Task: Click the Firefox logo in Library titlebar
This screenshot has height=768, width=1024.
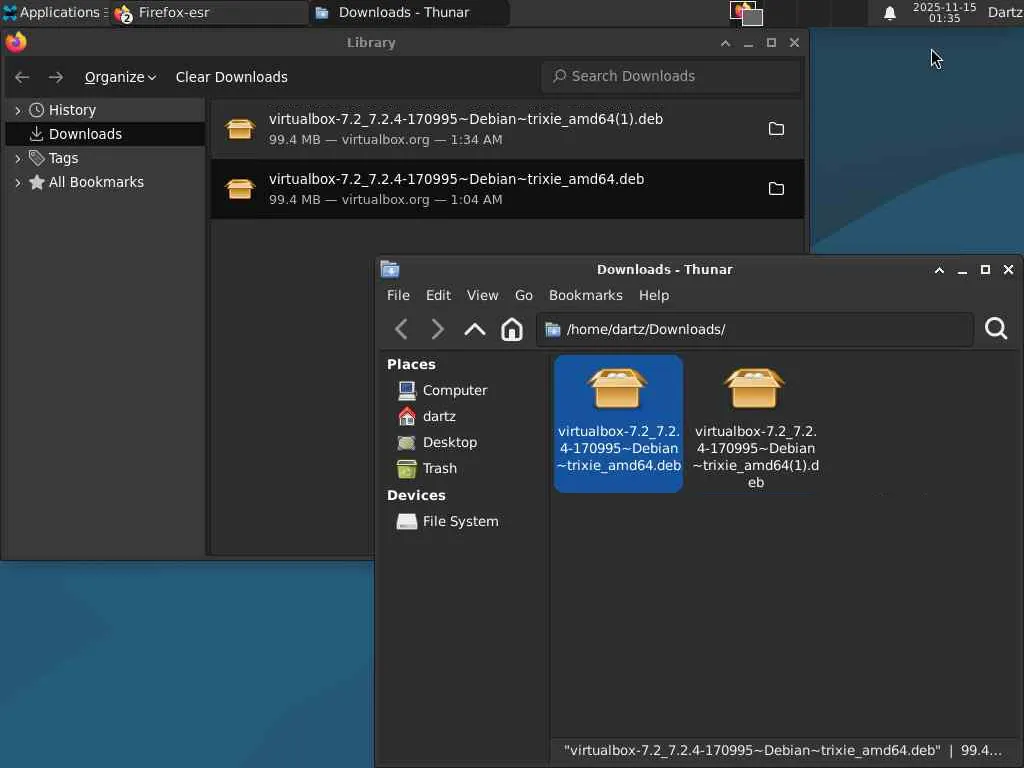Action: pyautogui.click(x=16, y=42)
